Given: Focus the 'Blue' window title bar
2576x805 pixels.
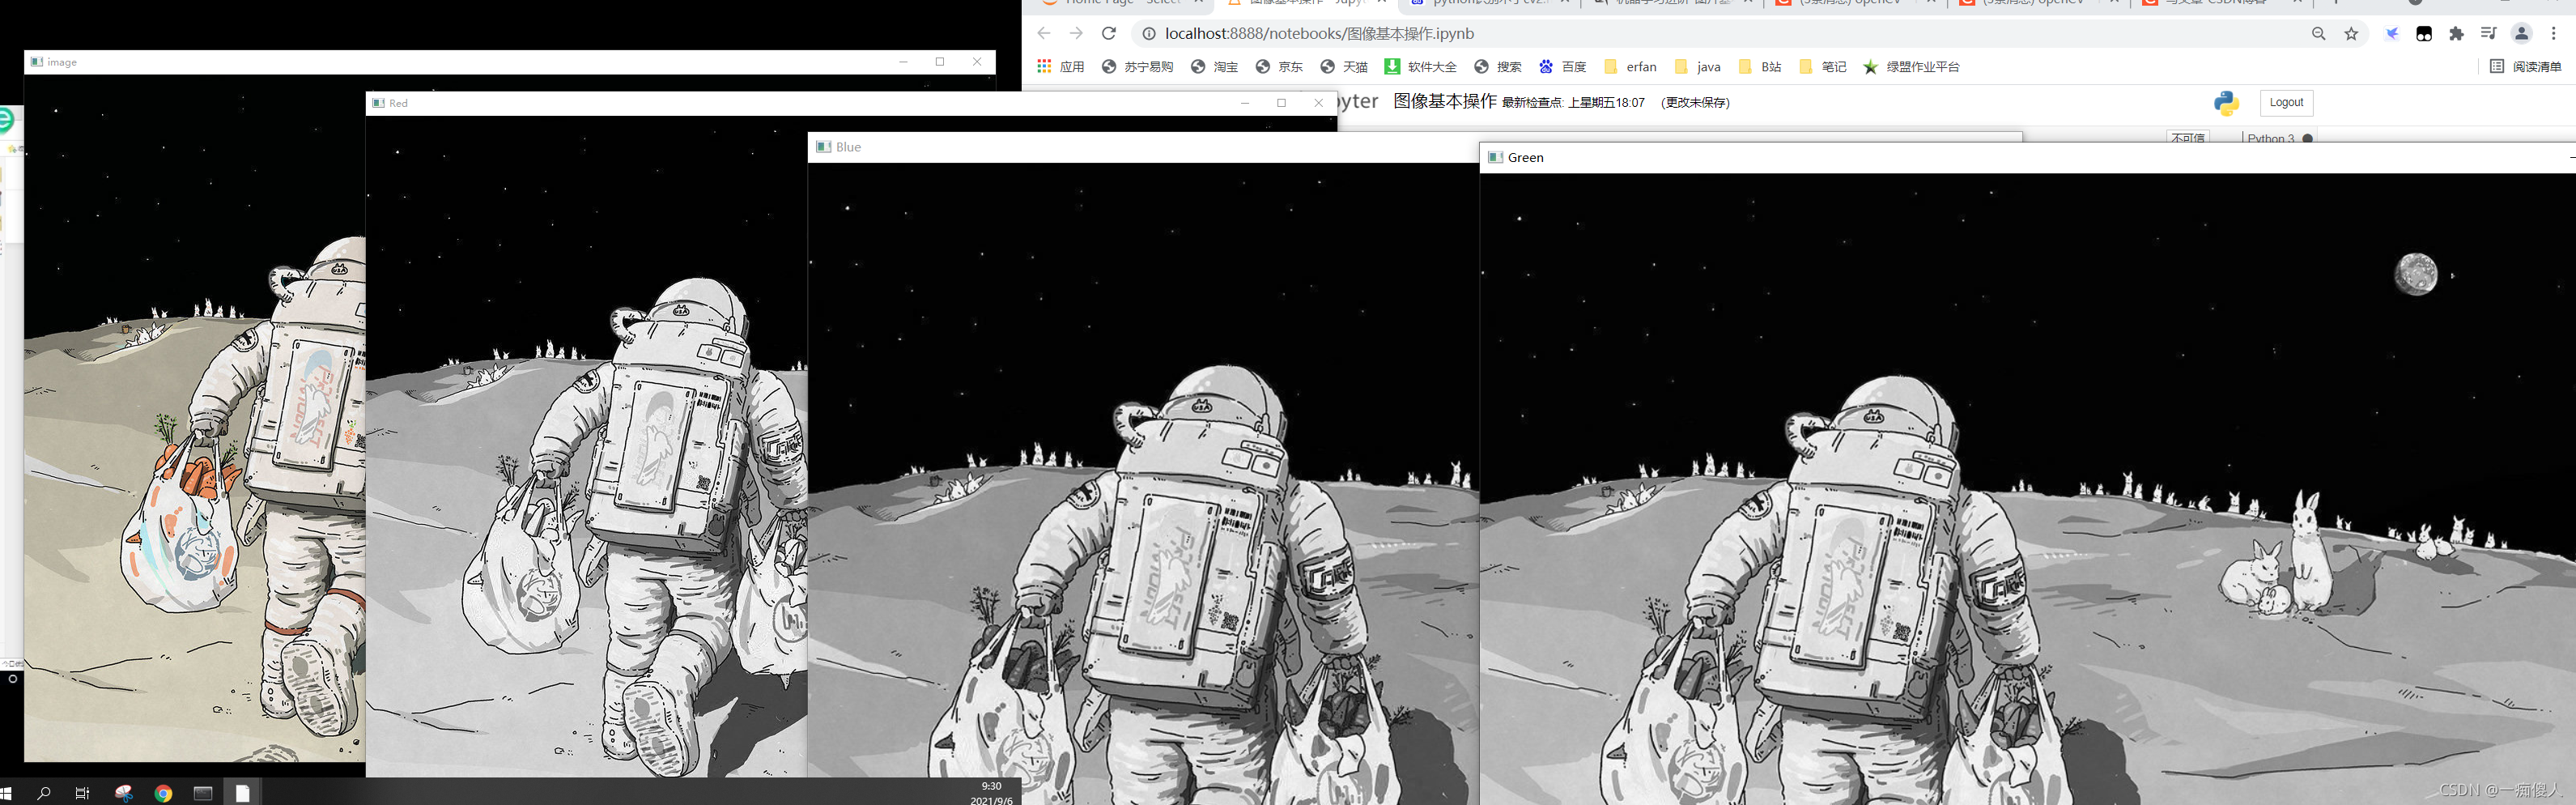Looking at the screenshot, I should point(1143,147).
